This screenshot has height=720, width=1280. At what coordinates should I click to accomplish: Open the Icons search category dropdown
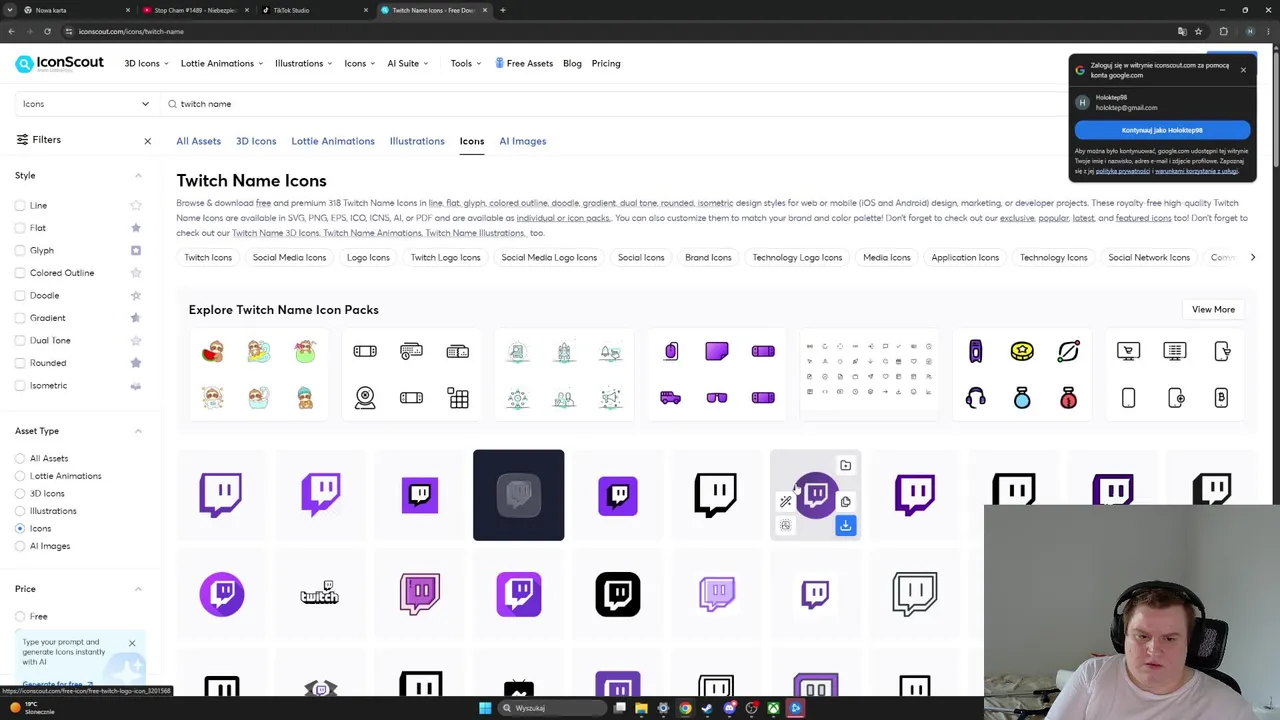(86, 104)
